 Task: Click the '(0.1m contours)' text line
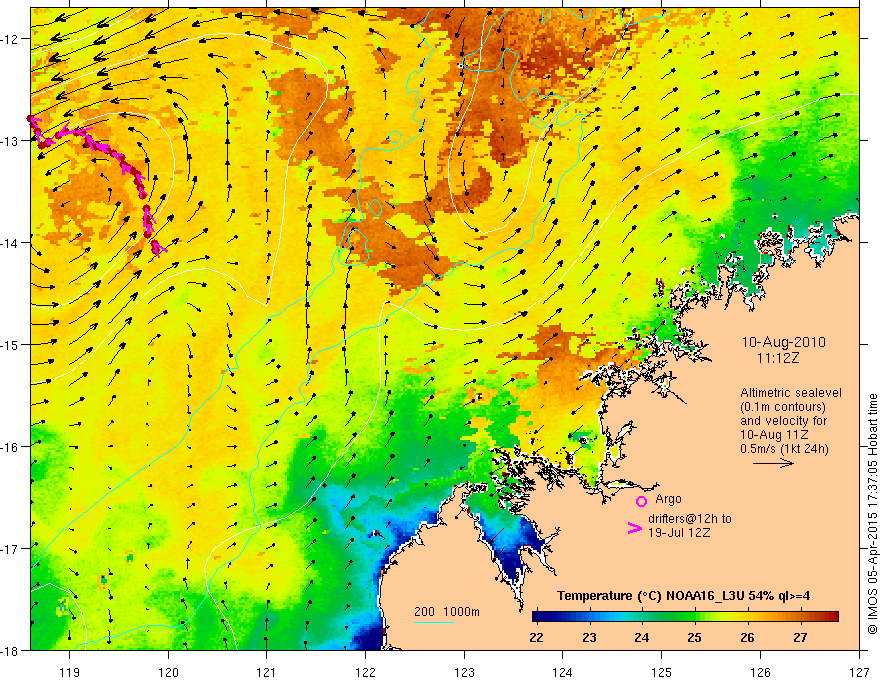783,407
